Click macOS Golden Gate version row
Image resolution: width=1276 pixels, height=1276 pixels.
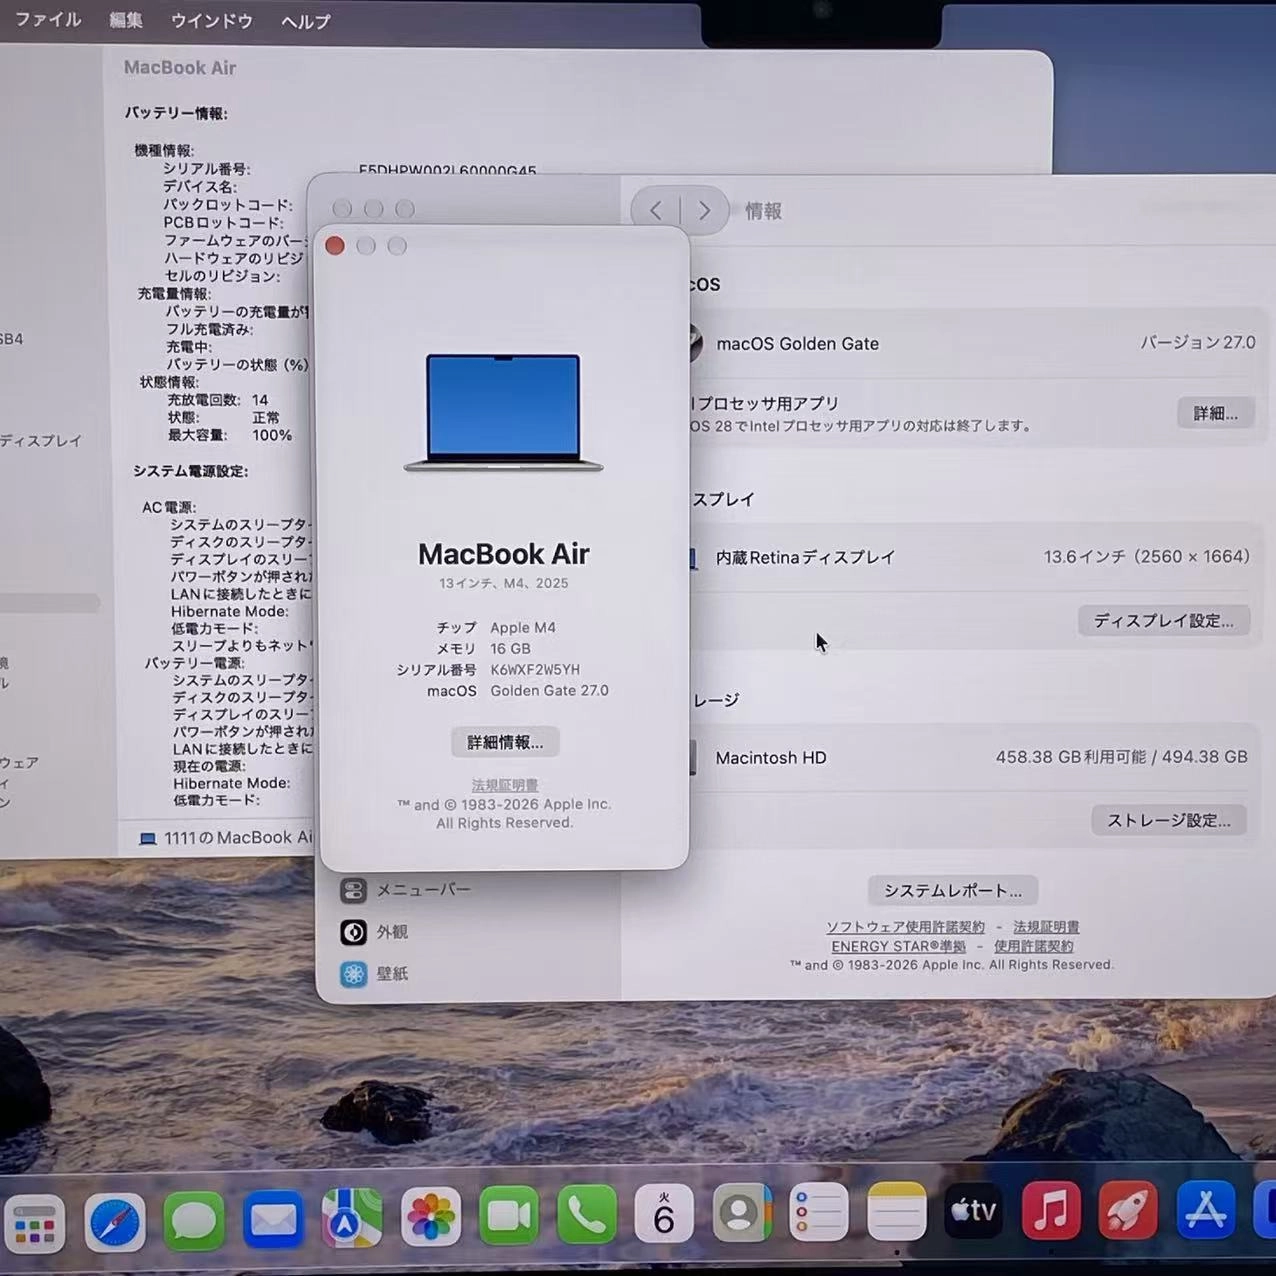(x=978, y=343)
